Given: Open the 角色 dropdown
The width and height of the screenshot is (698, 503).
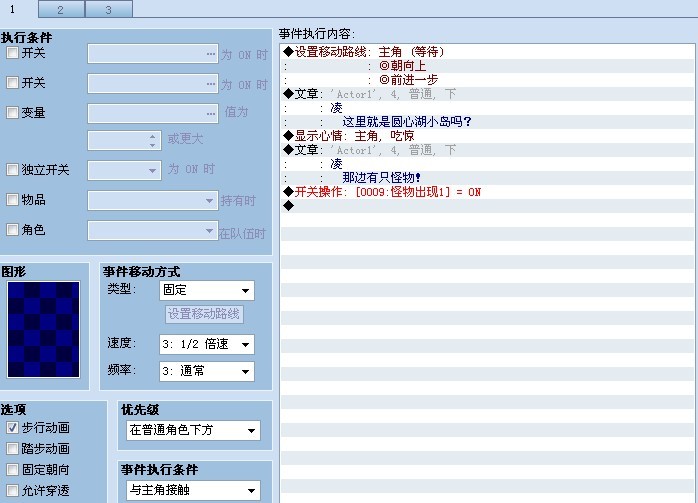Looking at the screenshot, I should (x=153, y=231).
